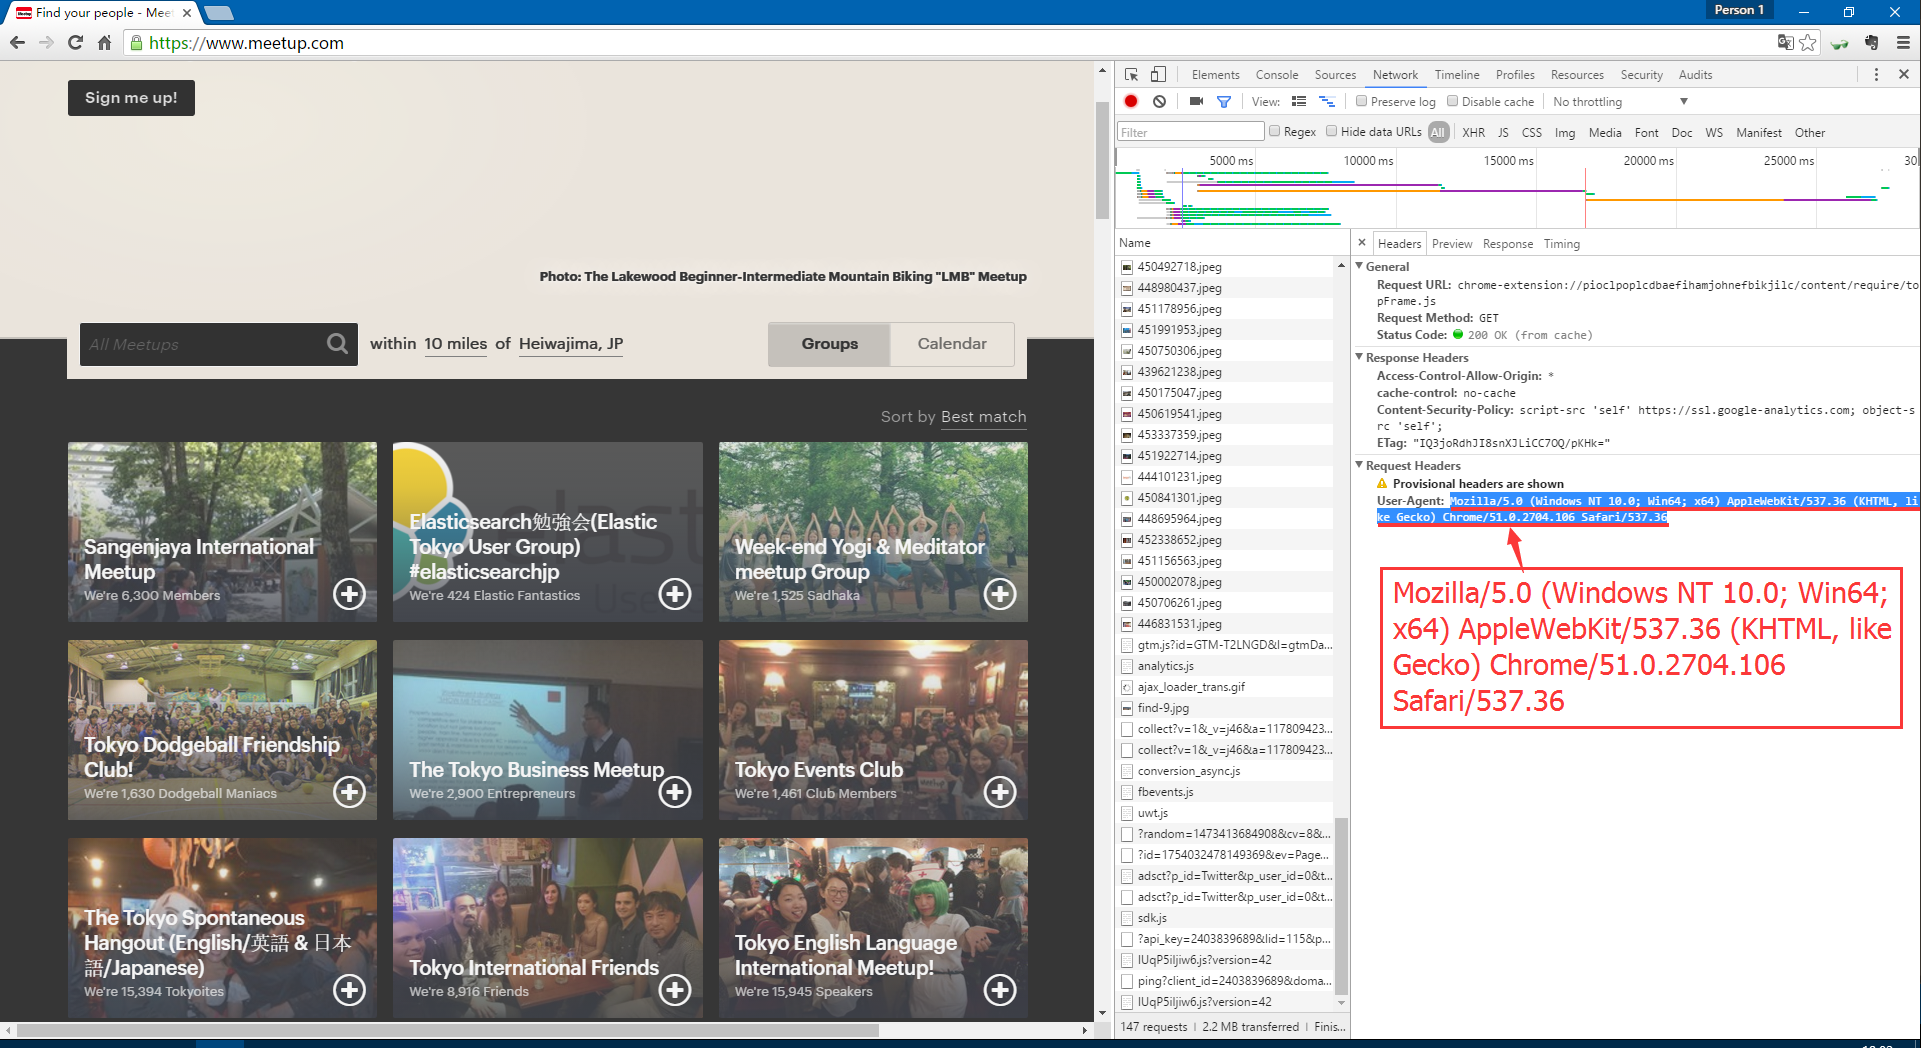Screen dimensions: 1921x1048
Task: Switch to the Preview request tab
Action: click(x=1452, y=244)
